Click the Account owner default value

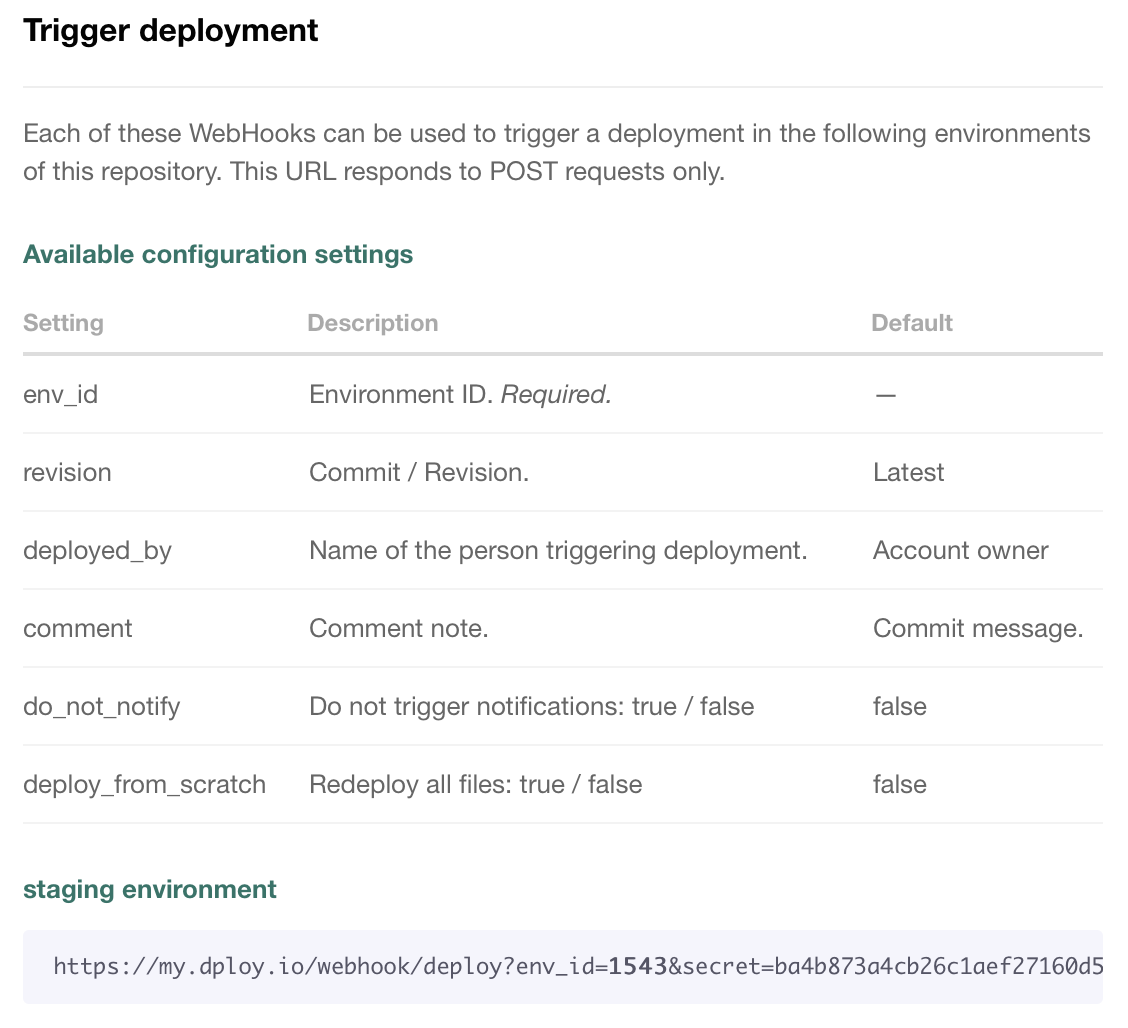click(x=960, y=550)
